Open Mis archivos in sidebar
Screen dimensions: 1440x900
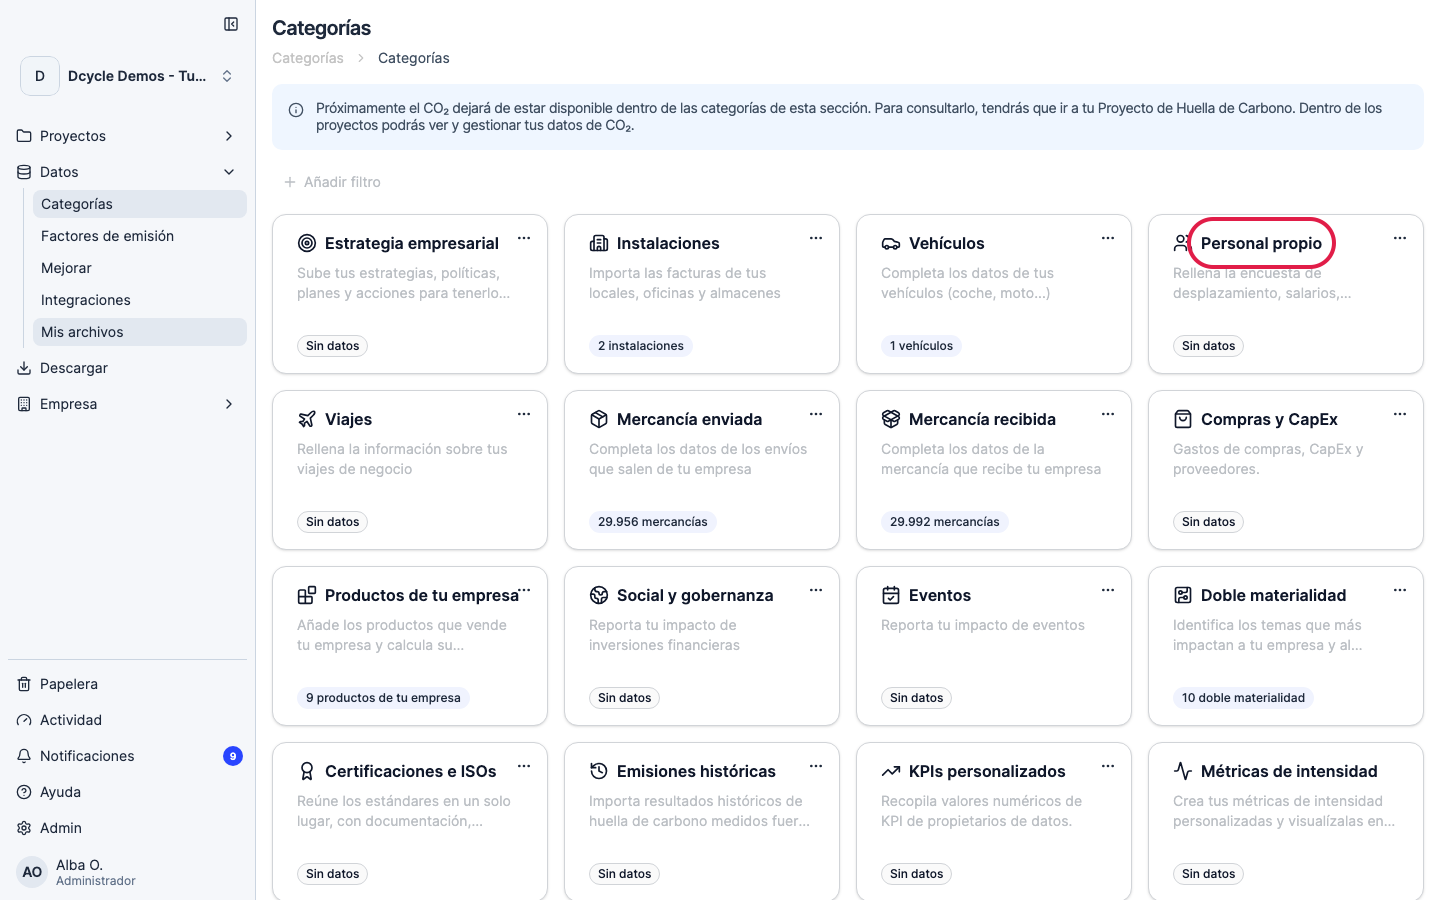pyautogui.click(x=140, y=332)
